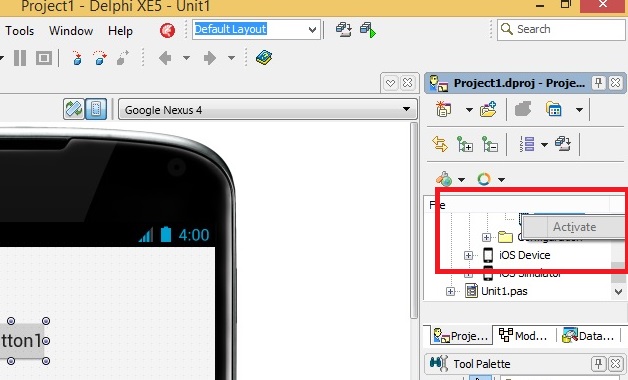The width and height of the screenshot is (628, 380).
Task: Click the Activate configuration icon
Action: point(444,179)
